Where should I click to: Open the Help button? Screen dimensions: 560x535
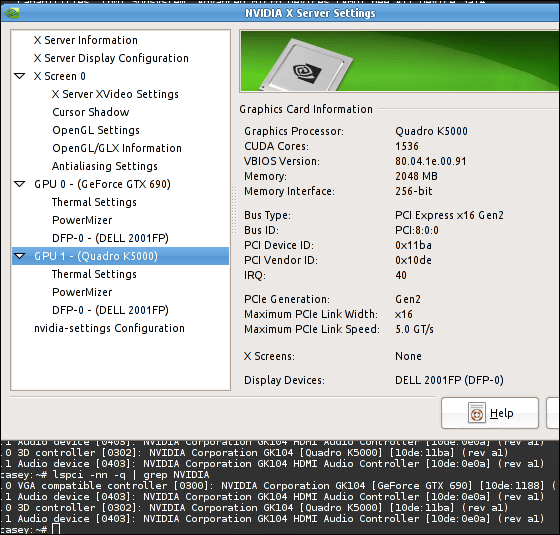[x=490, y=413]
